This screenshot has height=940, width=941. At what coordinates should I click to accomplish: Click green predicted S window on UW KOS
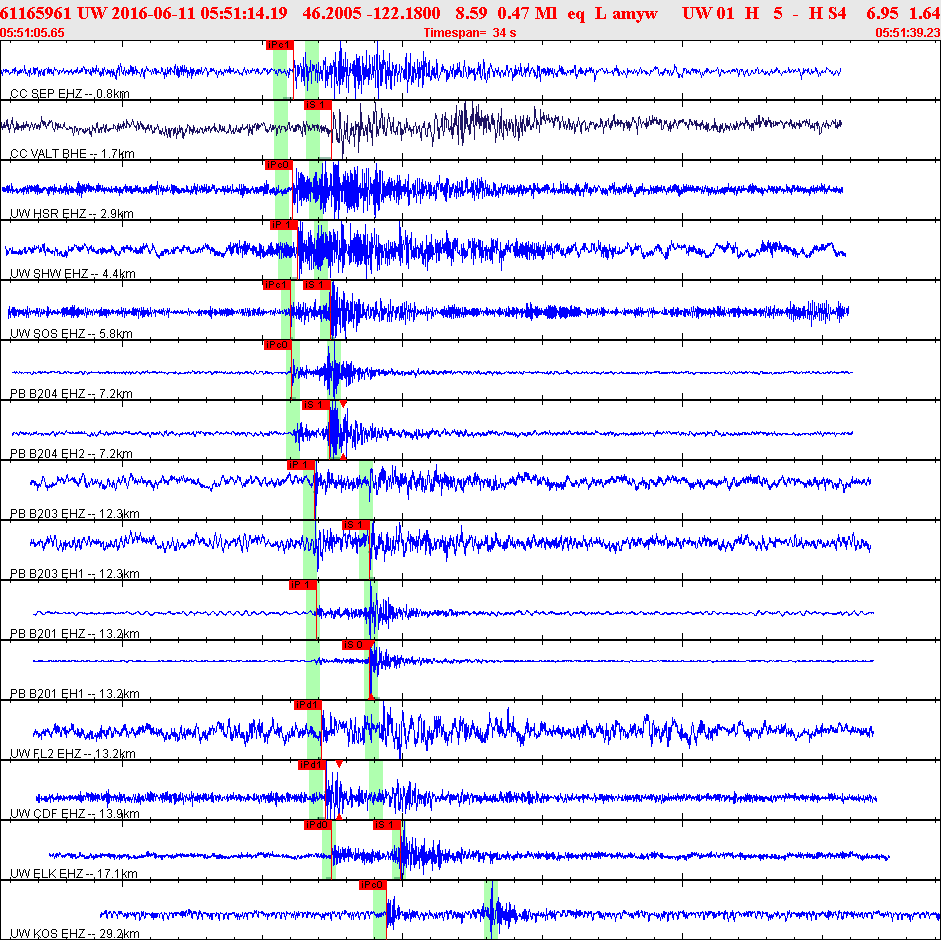pos(491,910)
